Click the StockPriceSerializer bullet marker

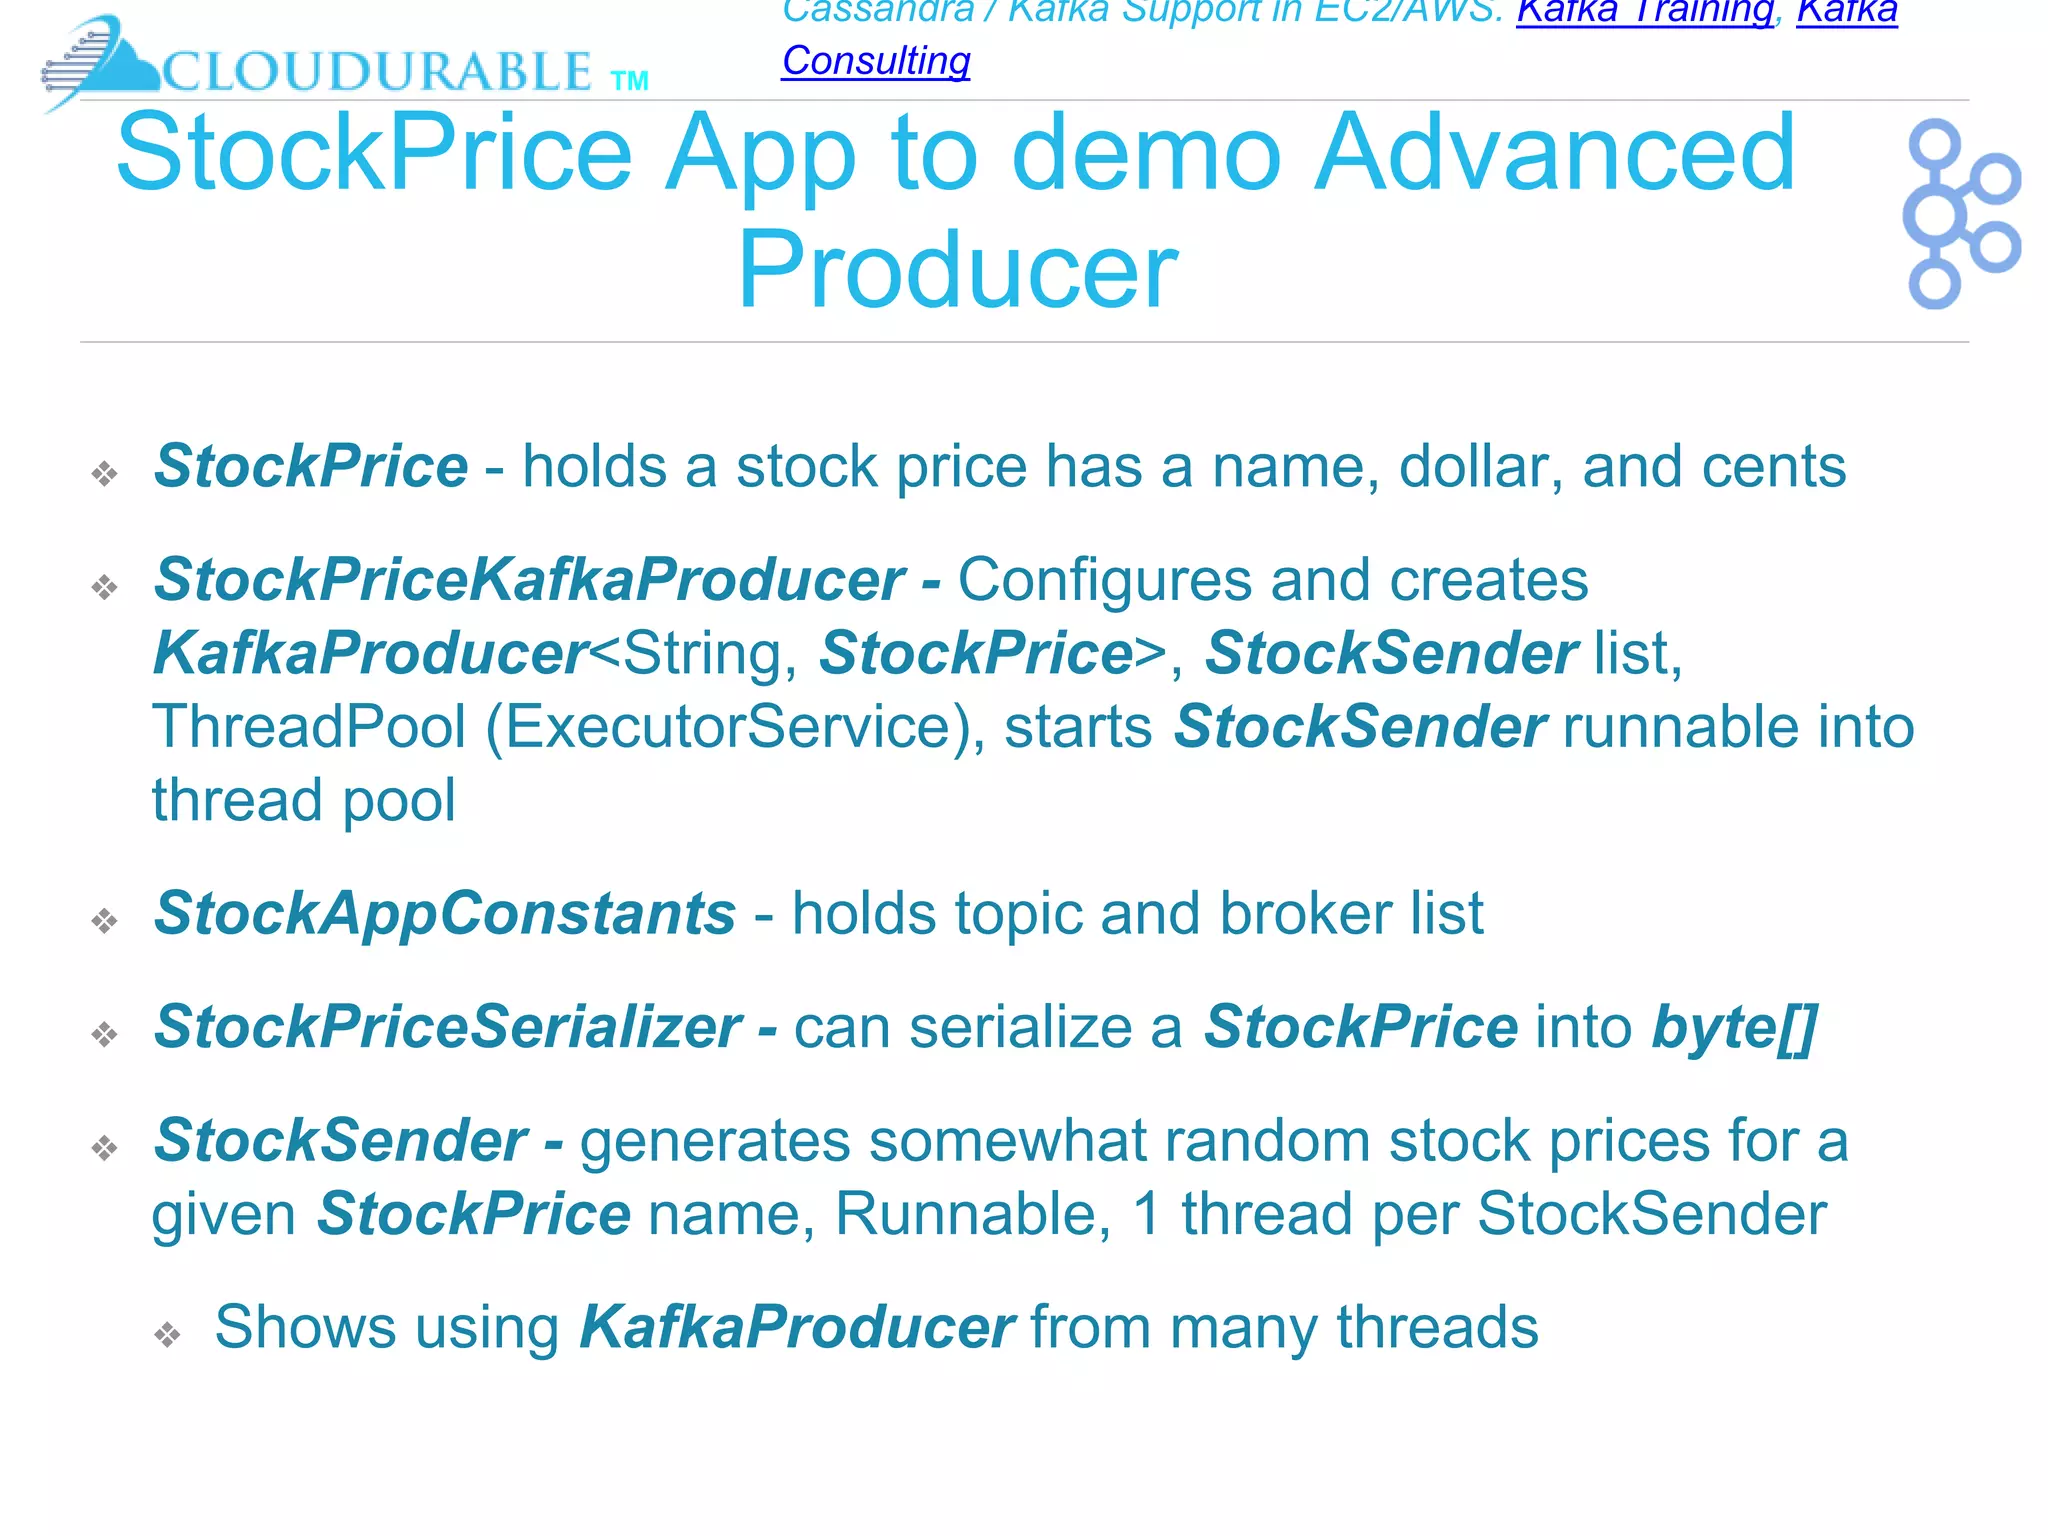[105, 1033]
